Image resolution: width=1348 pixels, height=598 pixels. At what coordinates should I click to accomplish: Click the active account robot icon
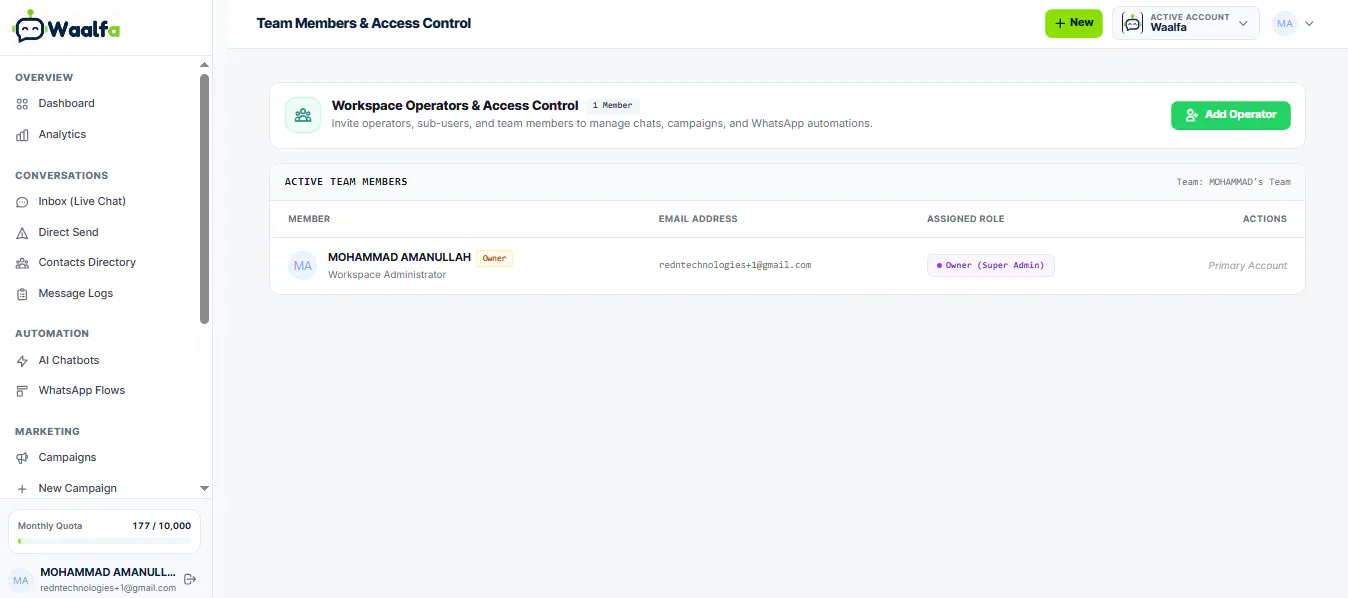pos(1132,23)
